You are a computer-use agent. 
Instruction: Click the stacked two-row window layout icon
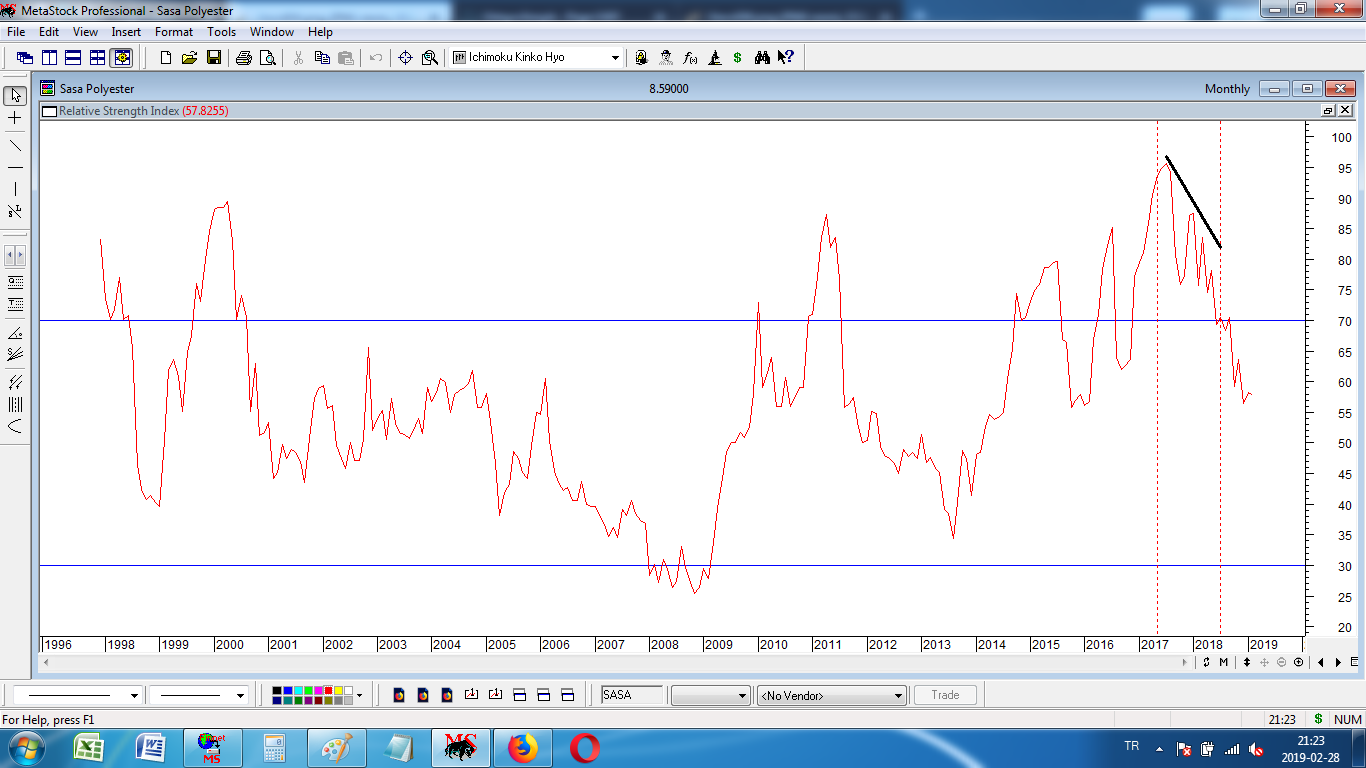pos(73,58)
